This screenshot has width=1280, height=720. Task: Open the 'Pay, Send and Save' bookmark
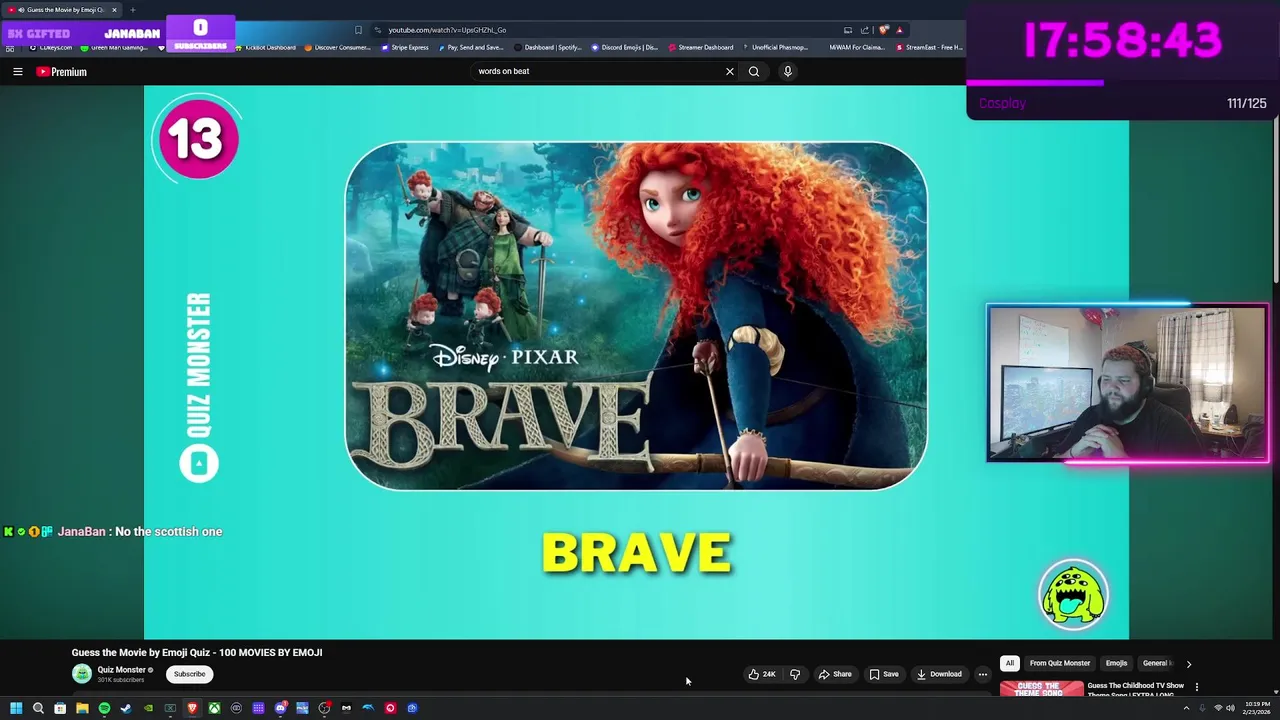(471, 47)
